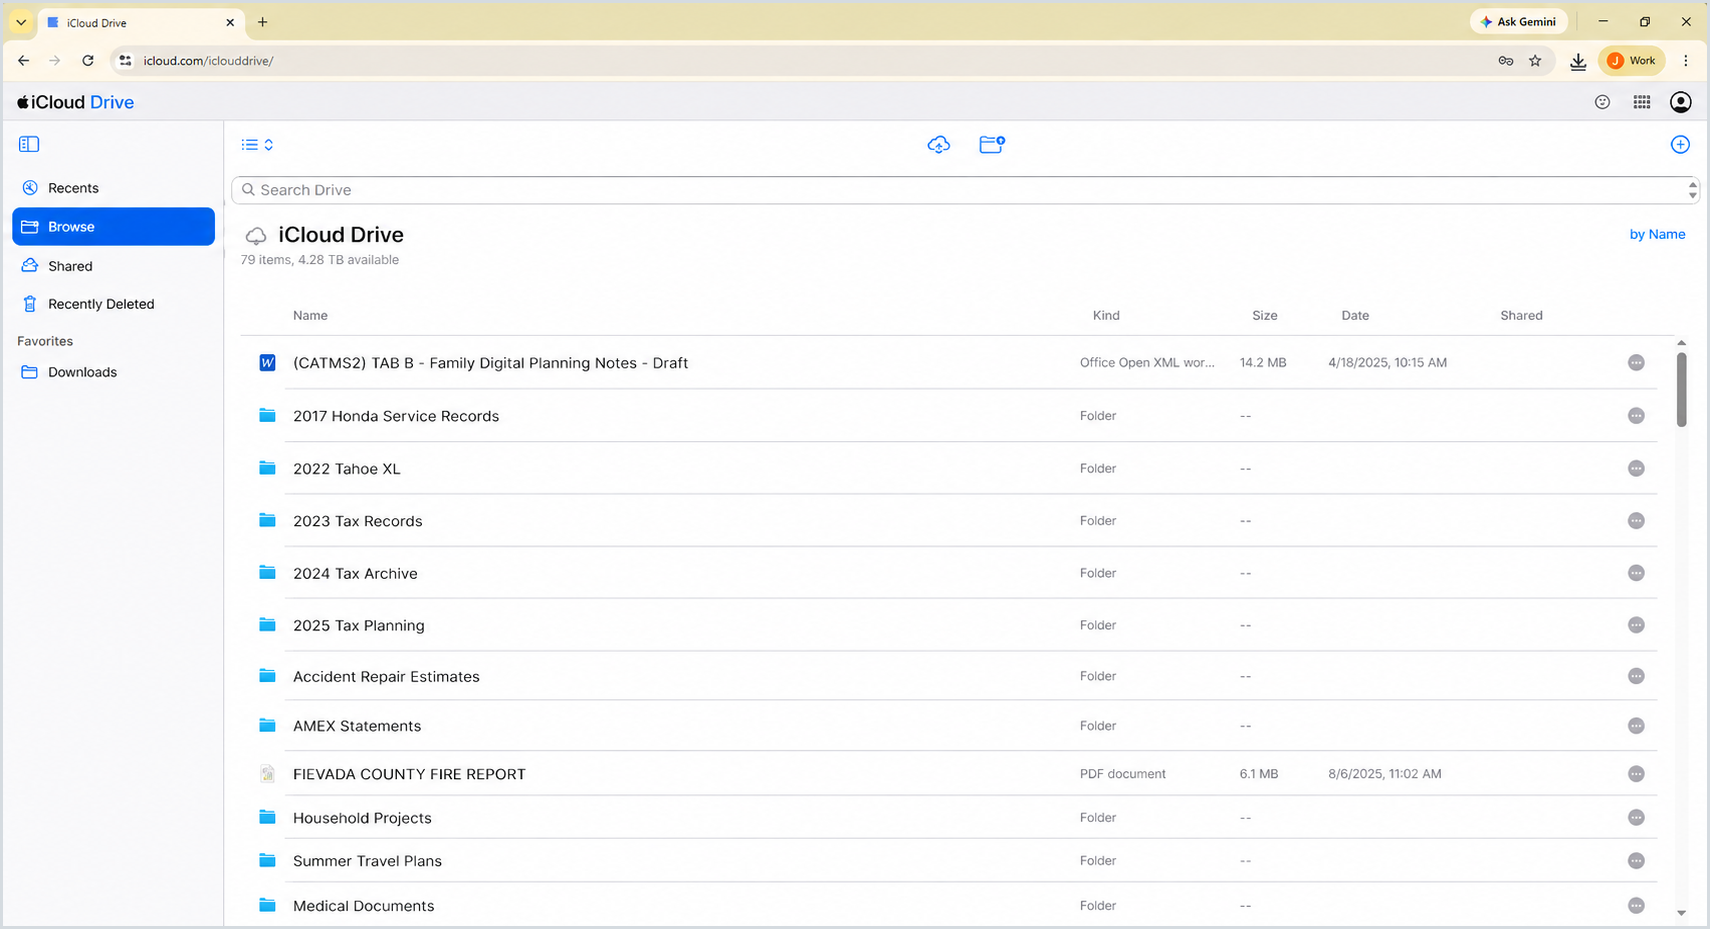Open the password manager key icon
1710x929 pixels.
pyautogui.click(x=1505, y=61)
